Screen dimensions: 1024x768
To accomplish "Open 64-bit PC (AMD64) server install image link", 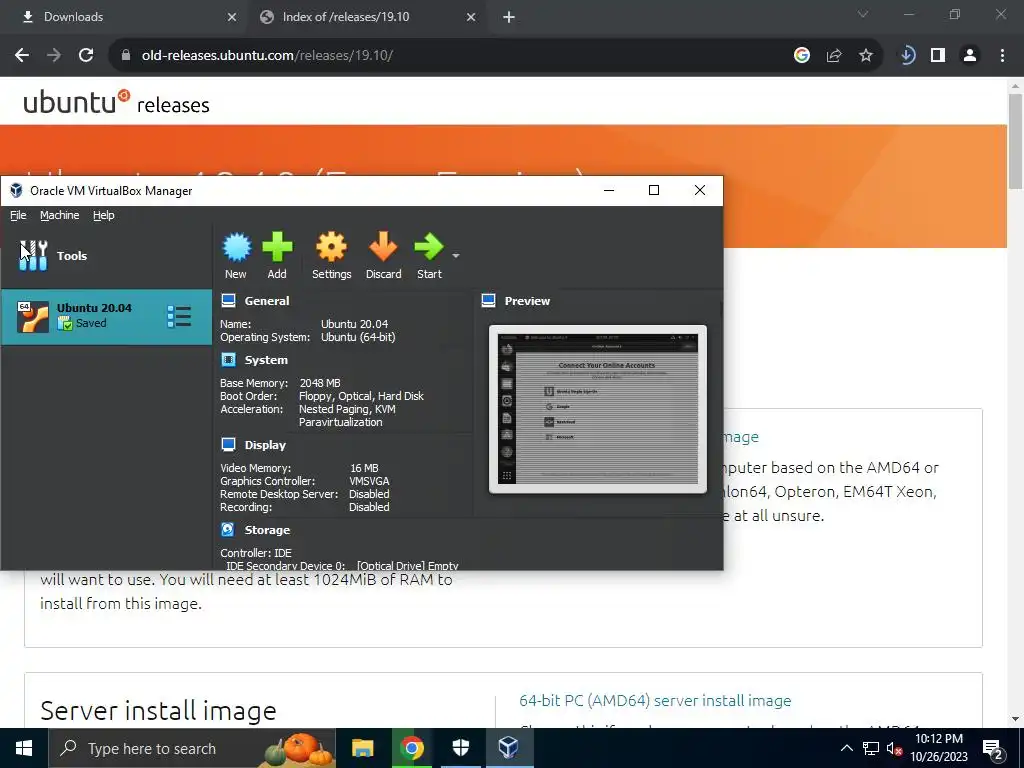I will coord(655,701).
